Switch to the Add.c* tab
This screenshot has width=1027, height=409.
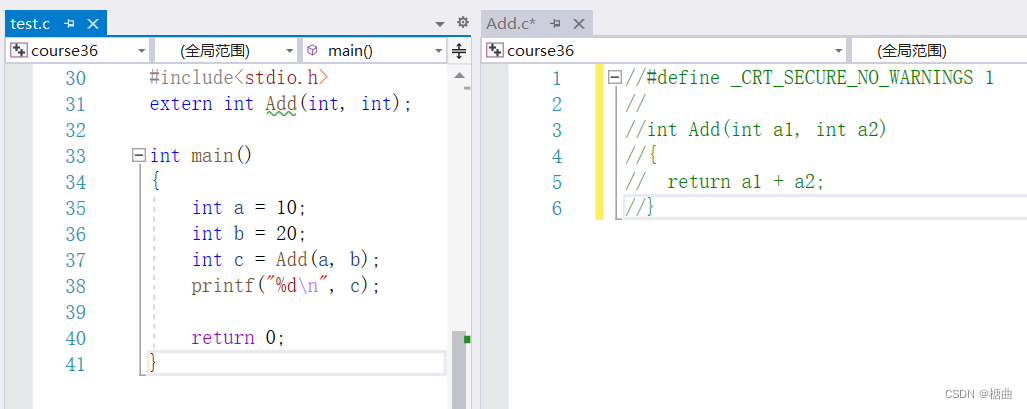pyautogui.click(x=511, y=24)
